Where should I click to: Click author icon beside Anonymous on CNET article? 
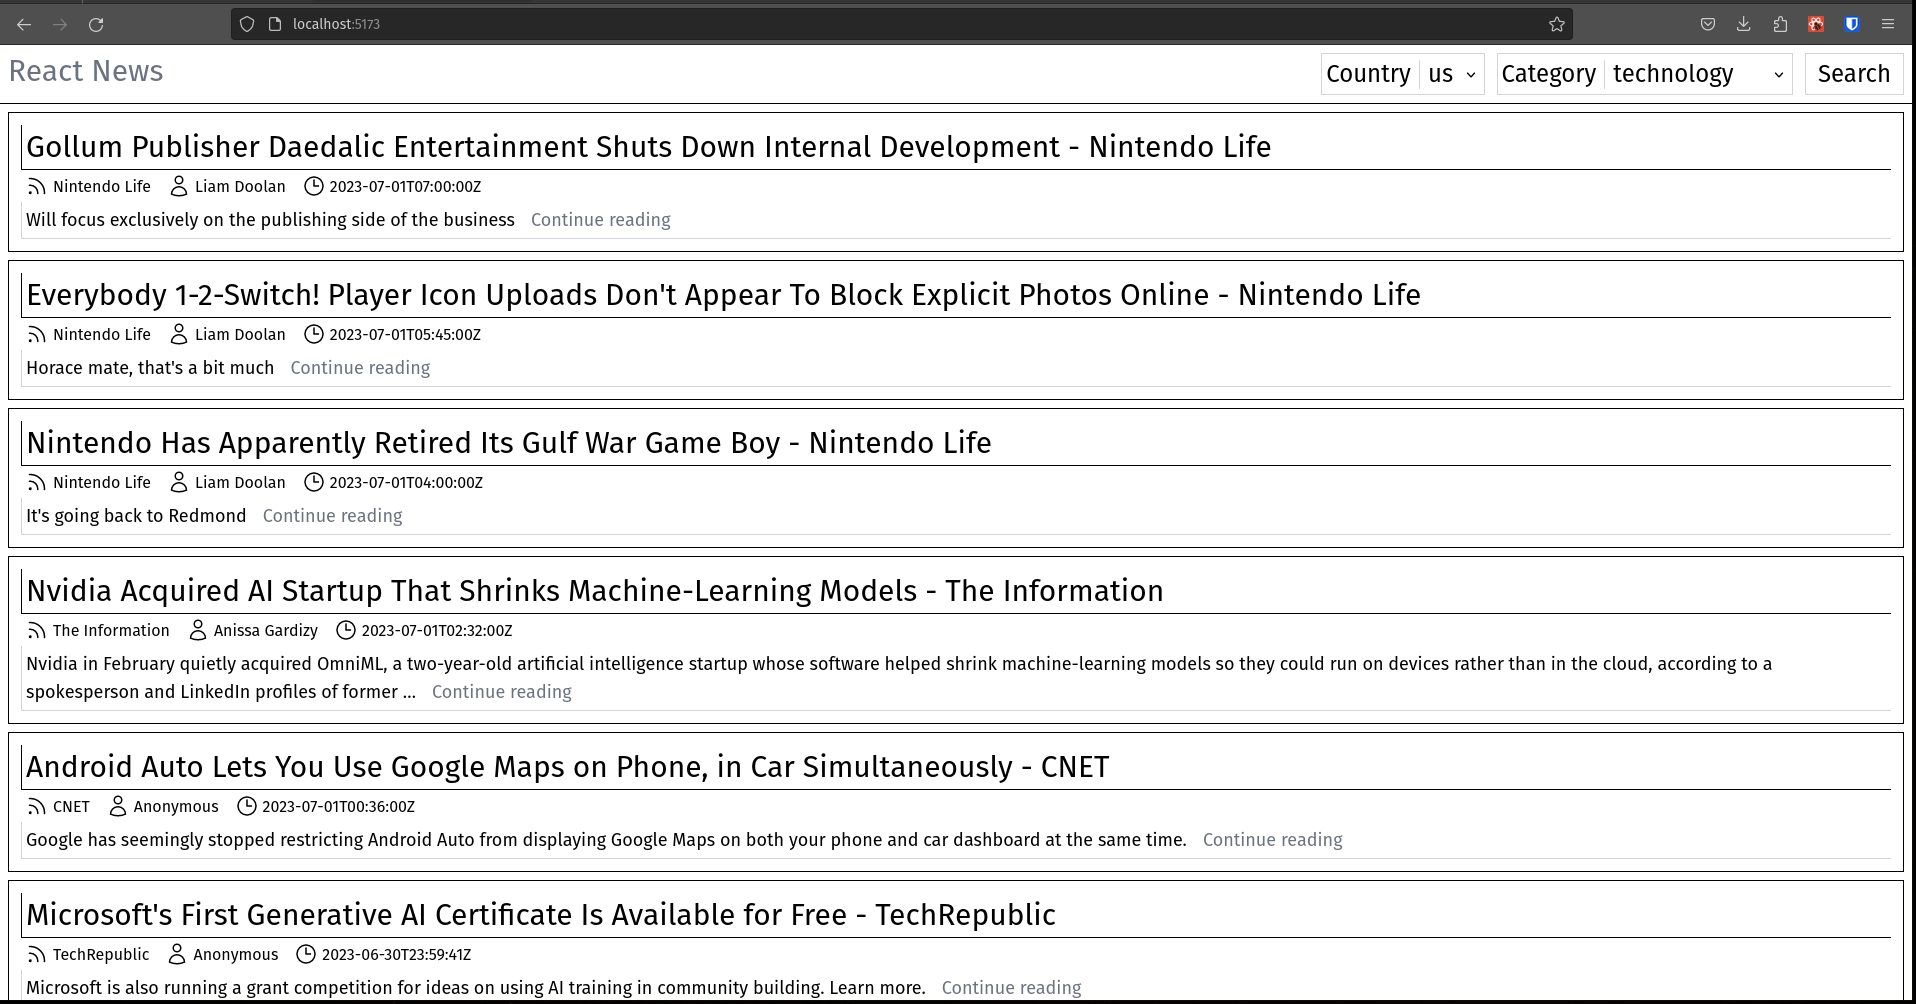(118, 806)
